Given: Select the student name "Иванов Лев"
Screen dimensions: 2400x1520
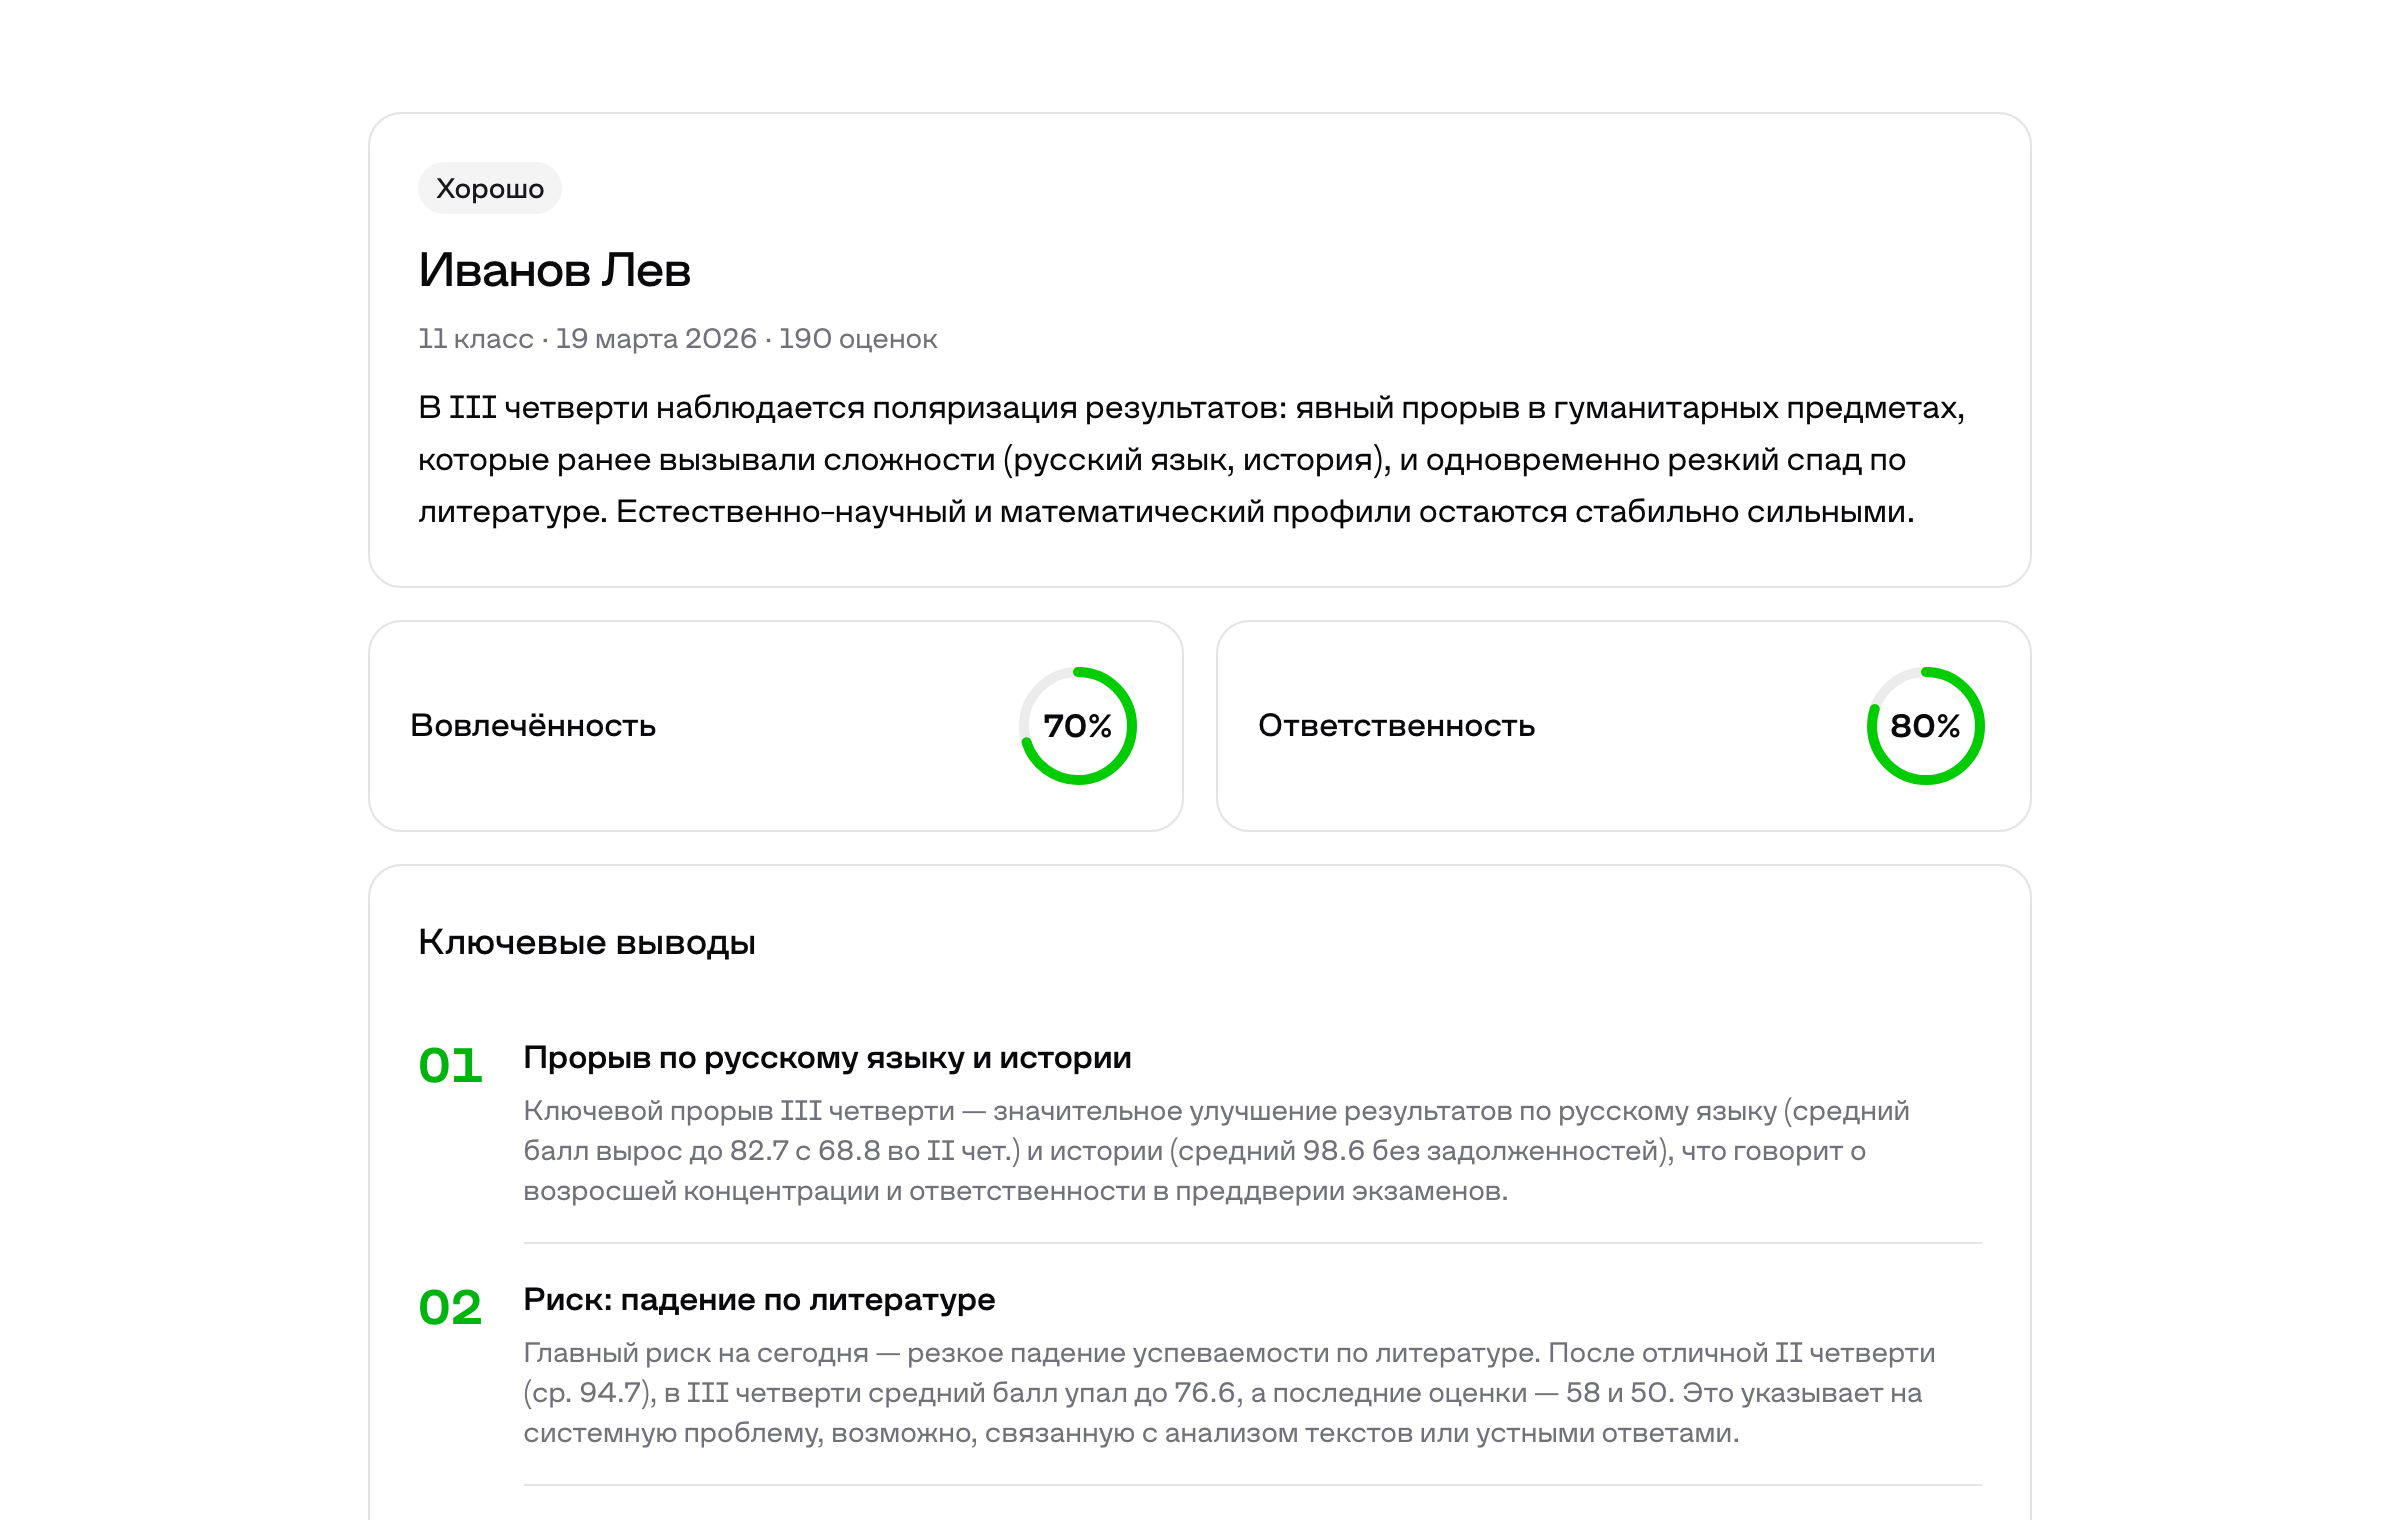Looking at the screenshot, I should [x=554, y=270].
